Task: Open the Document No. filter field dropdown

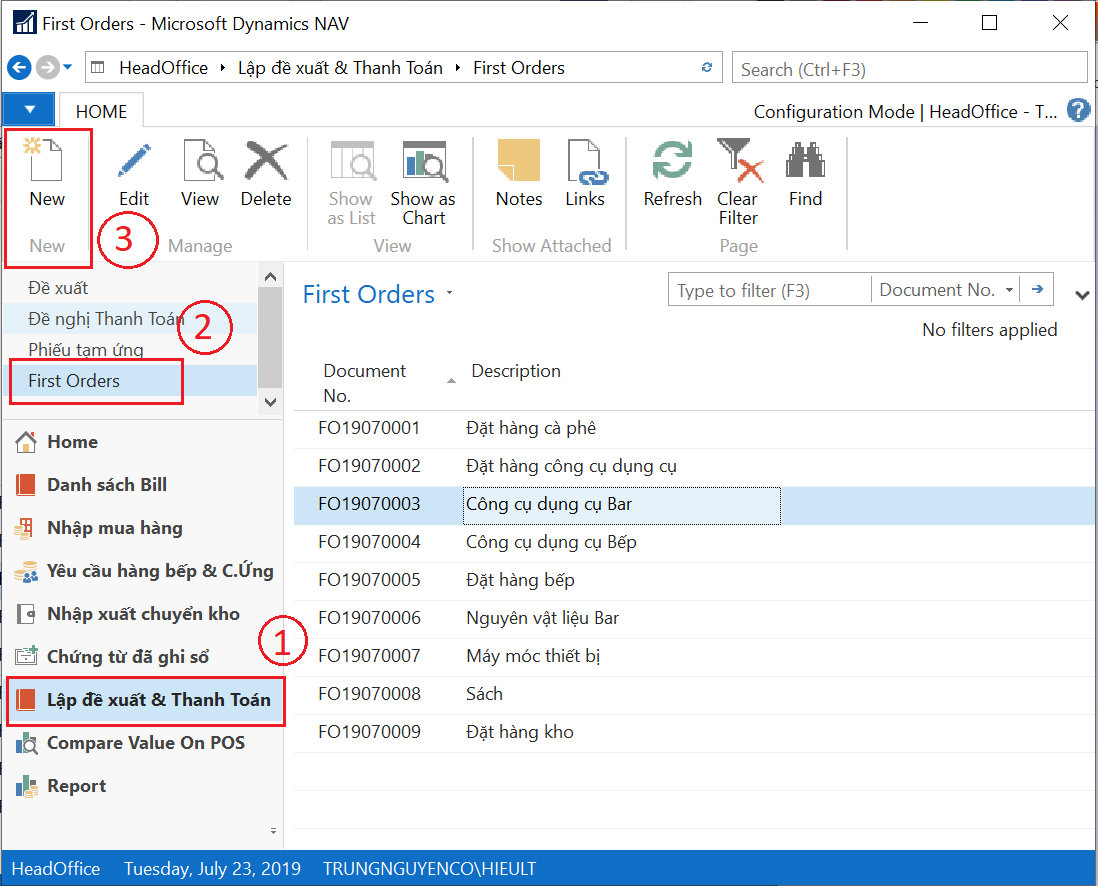Action: [x=1009, y=290]
